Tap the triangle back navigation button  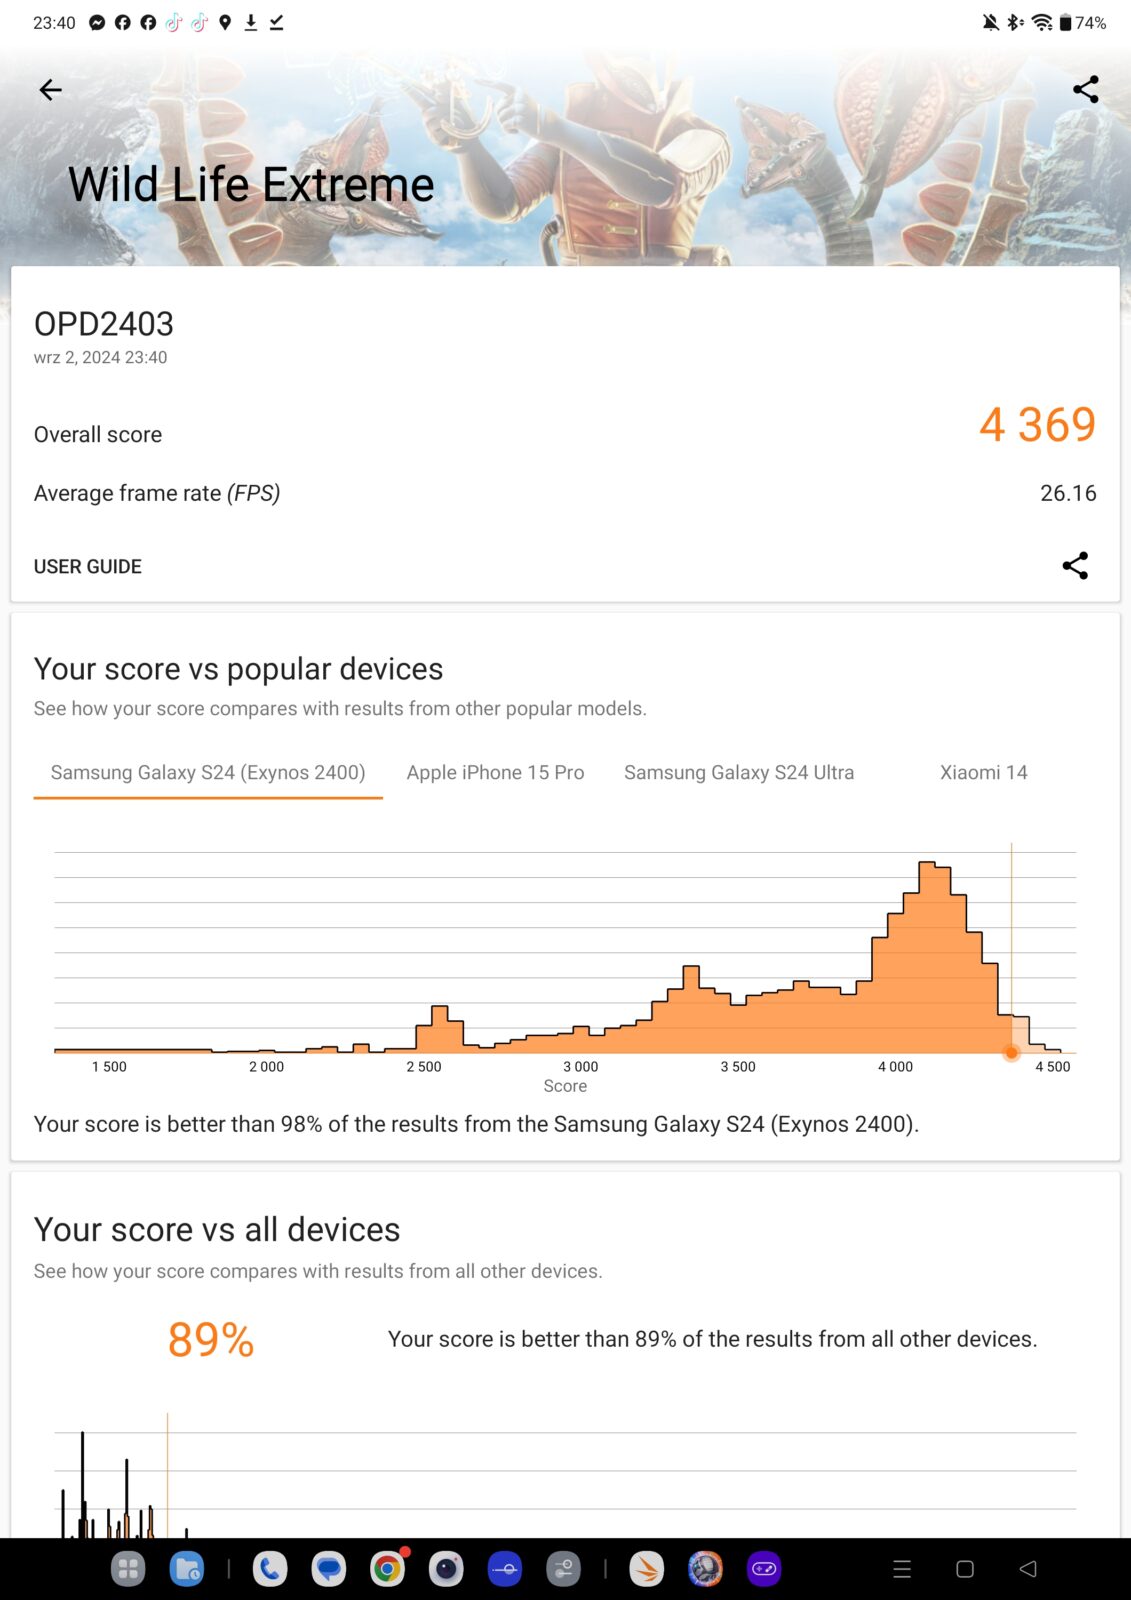pyautogui.click(x=1027, y=1569)
